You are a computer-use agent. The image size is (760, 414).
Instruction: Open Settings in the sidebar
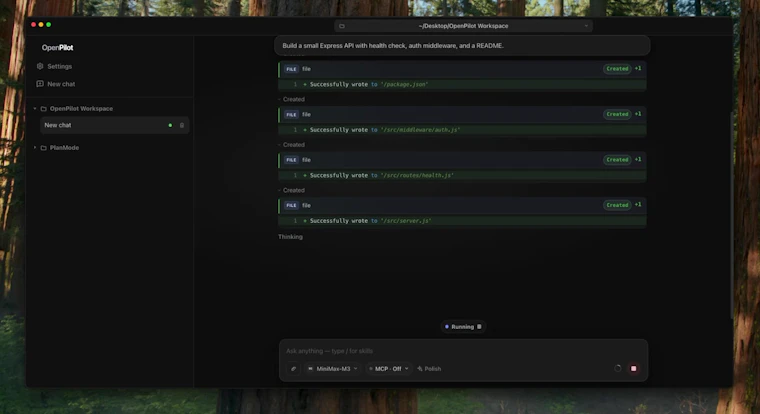[54, 66]
